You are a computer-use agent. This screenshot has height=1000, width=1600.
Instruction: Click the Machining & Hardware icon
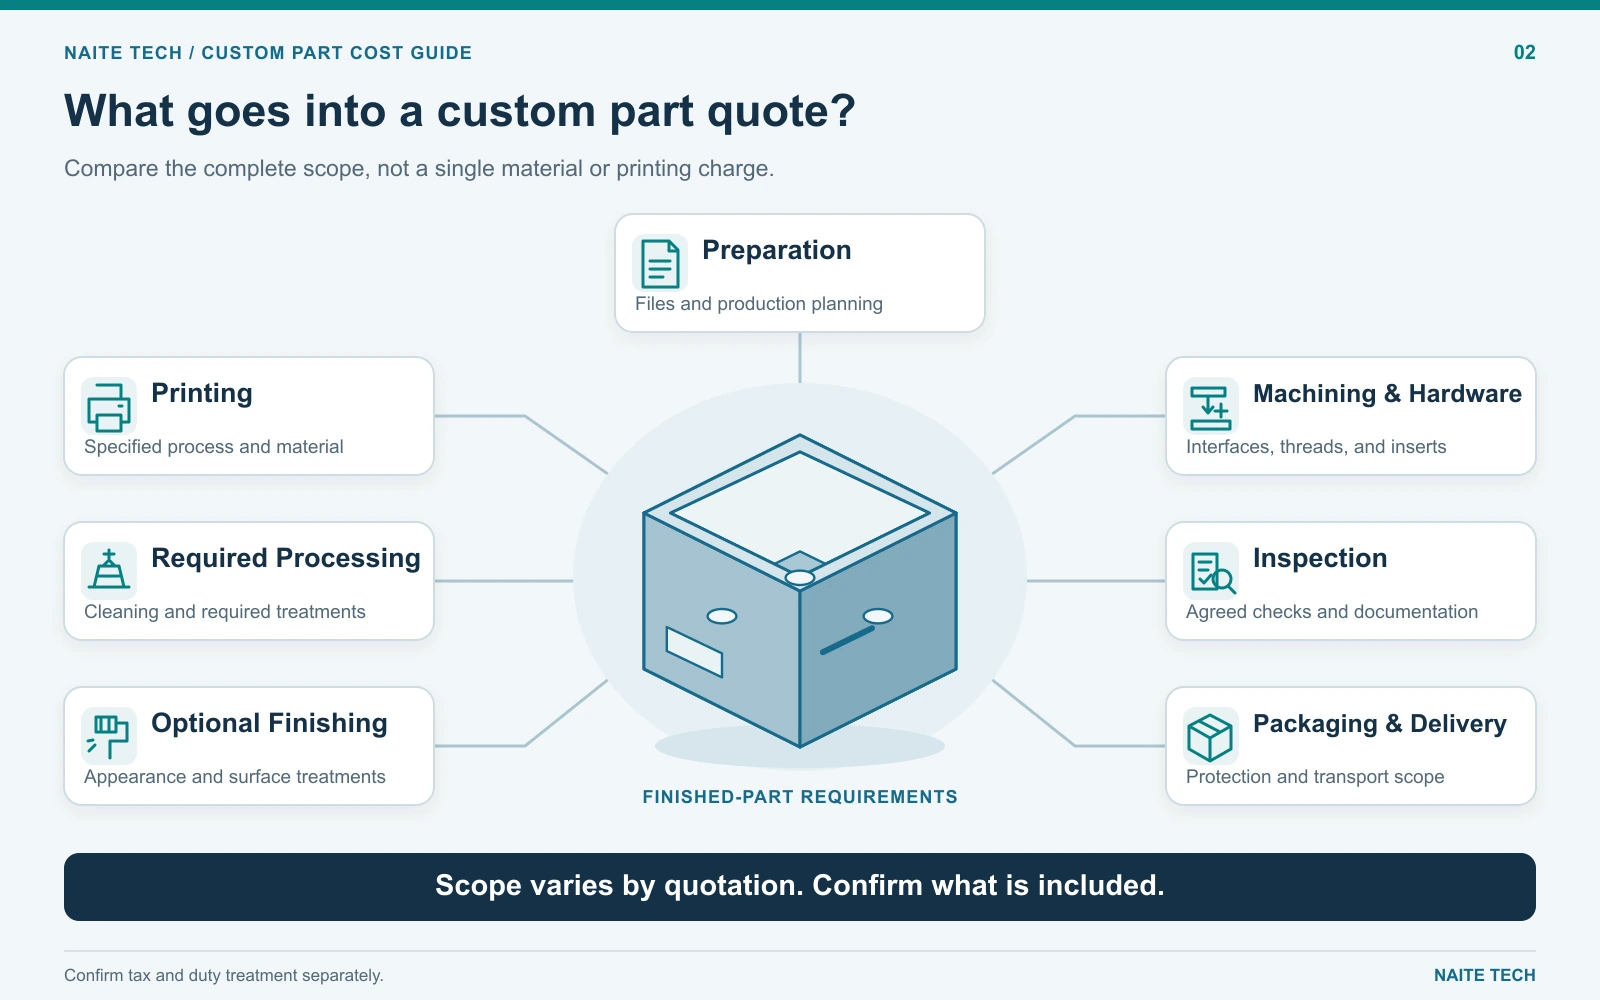(1211, 406)
